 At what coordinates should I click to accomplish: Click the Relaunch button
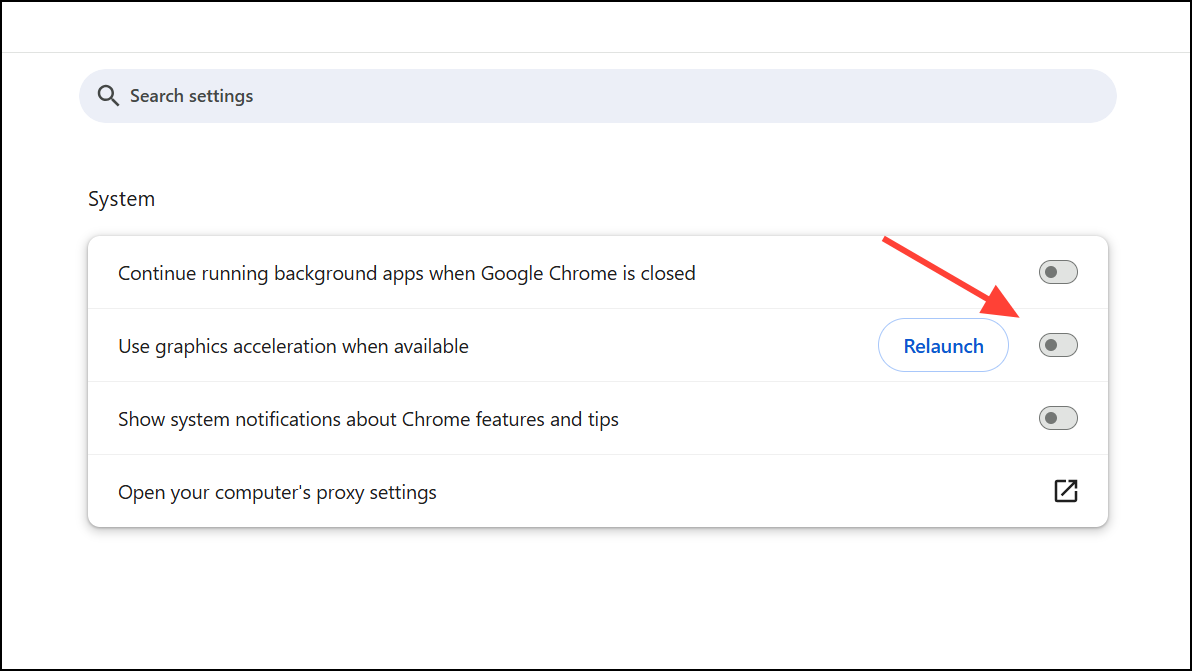pos(942,345)
